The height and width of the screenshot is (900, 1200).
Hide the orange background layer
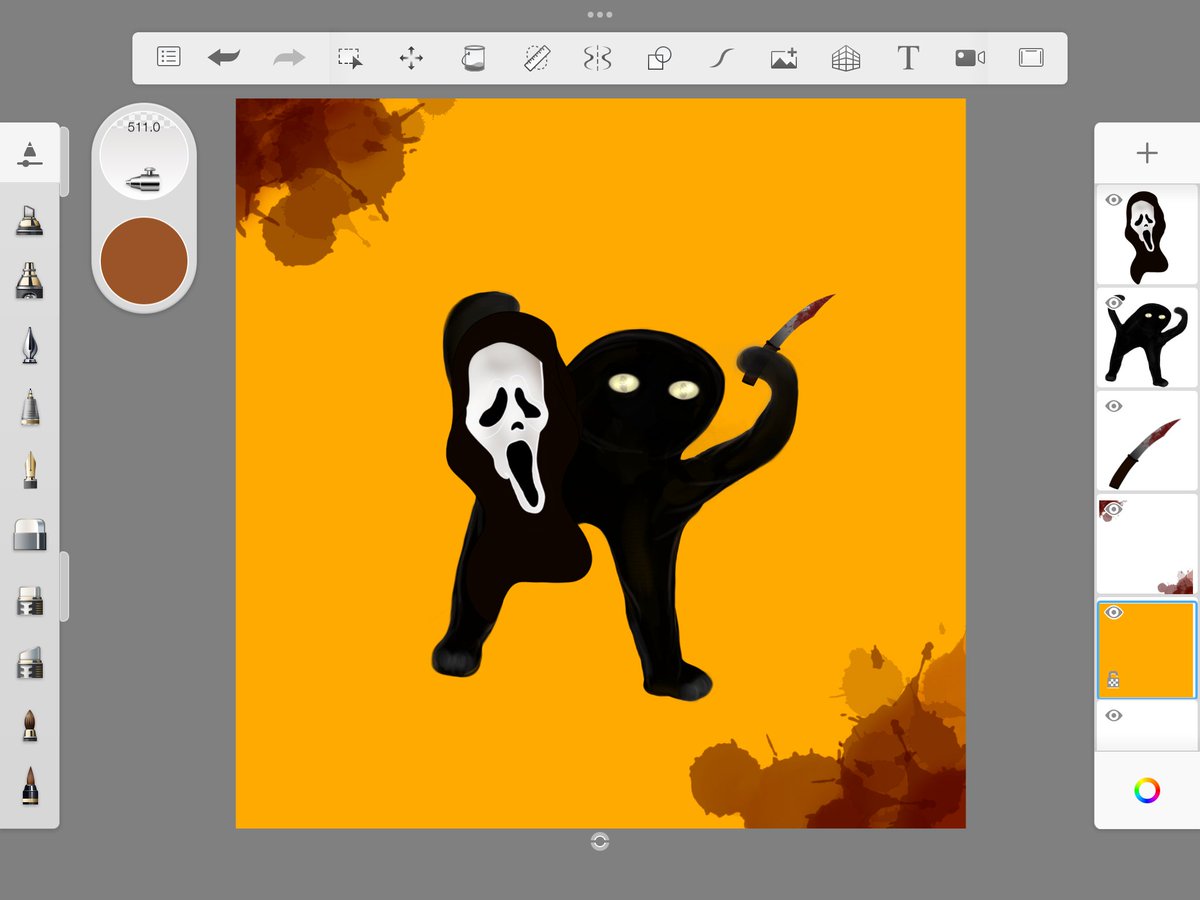coord(1113,612)
